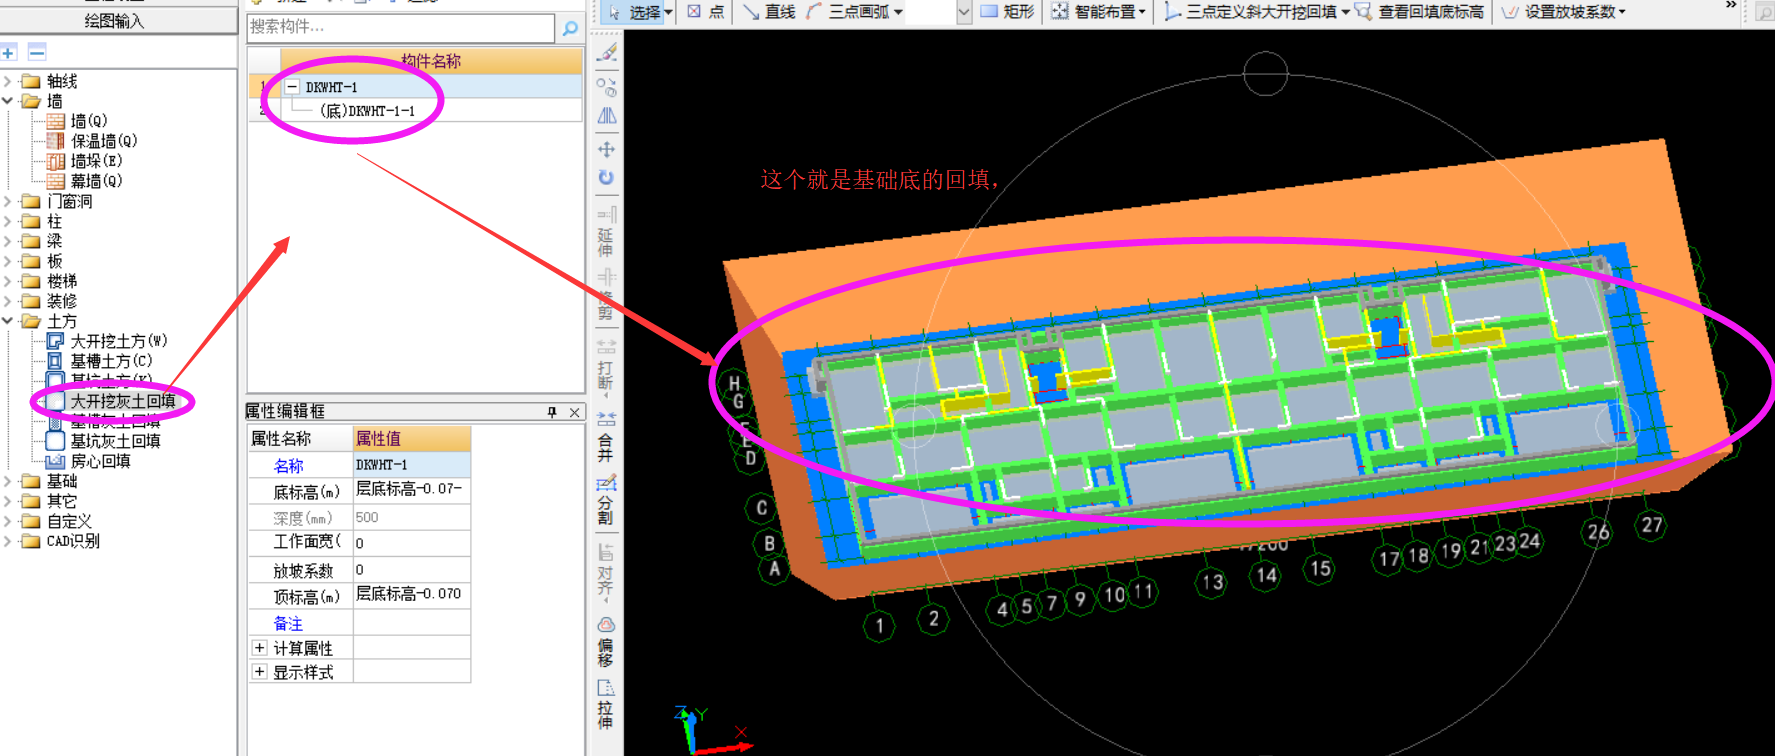Open the dropdown arrow beside 选择
Screen dimensions: 1775x756
668,12
